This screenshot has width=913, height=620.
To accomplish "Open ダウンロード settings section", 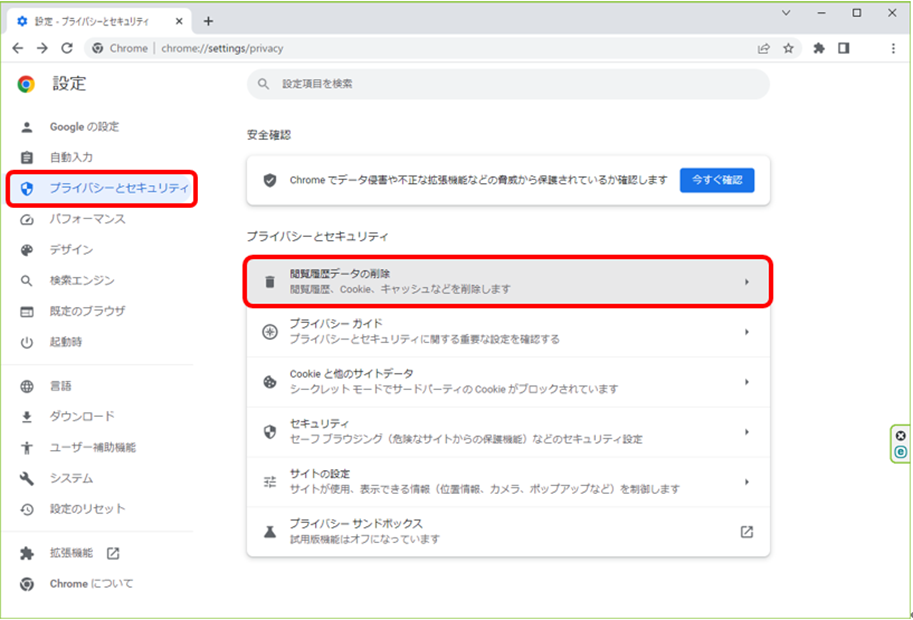I will click(x=82, y=416).
